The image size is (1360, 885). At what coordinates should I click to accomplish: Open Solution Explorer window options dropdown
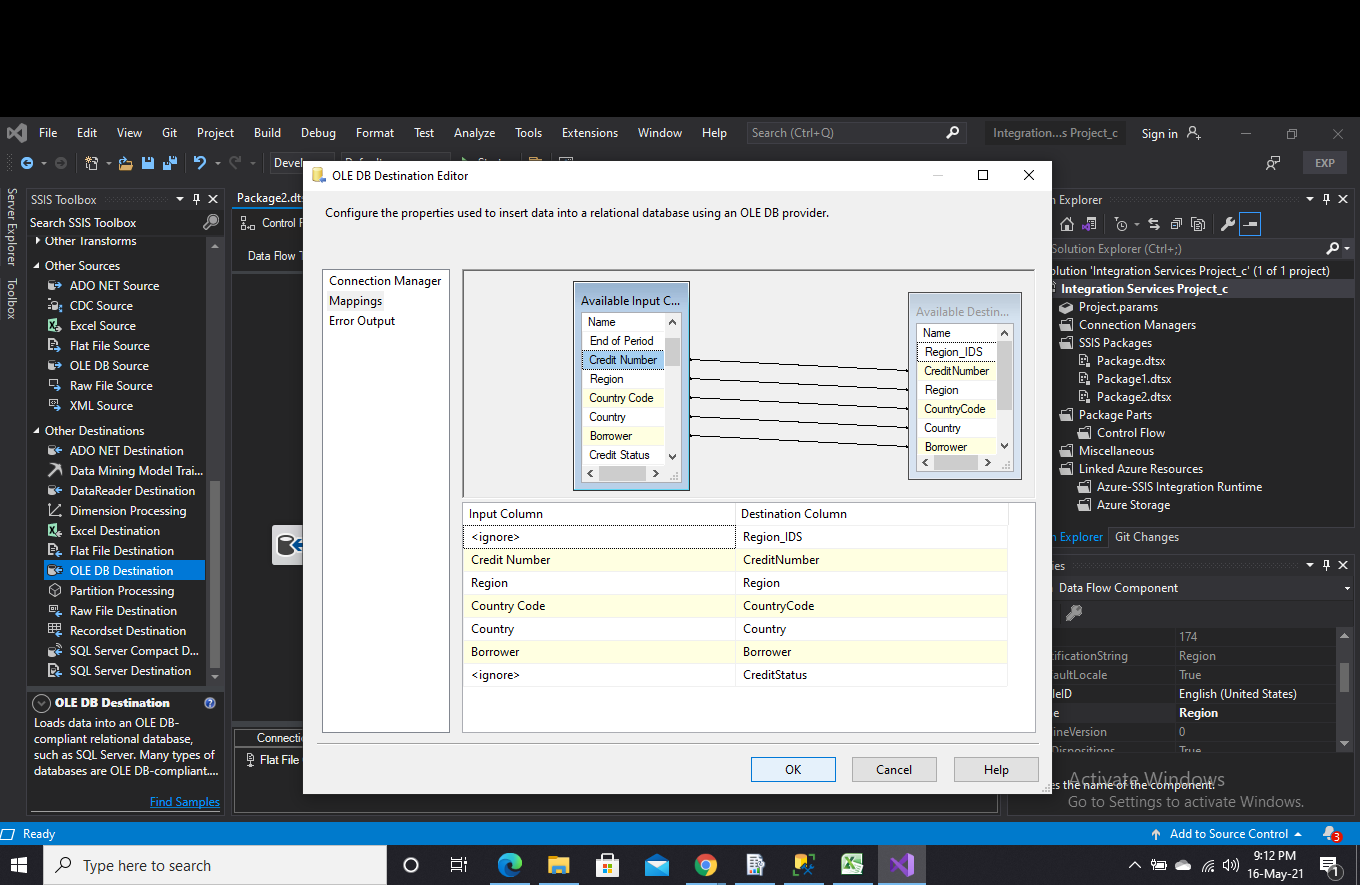[1310, 199]
